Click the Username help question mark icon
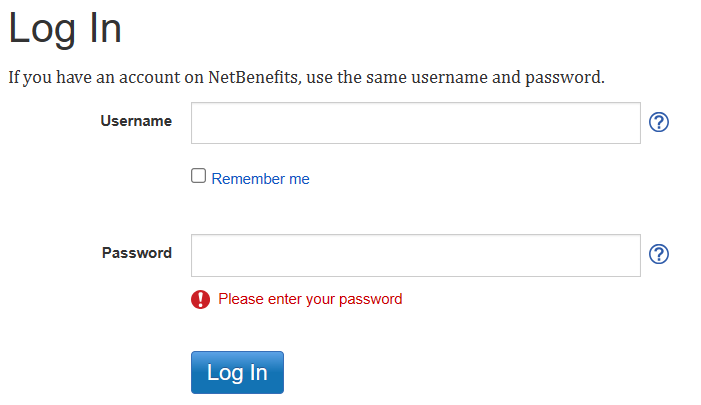The height and width of the screenshot is (405, 701). point(659,122)
